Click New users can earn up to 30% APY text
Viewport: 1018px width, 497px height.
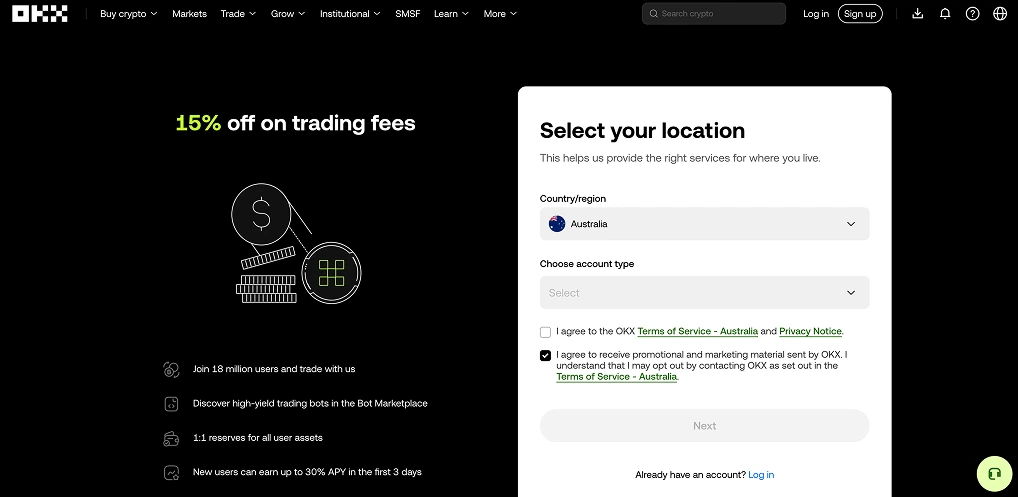(x=307, y=472)
